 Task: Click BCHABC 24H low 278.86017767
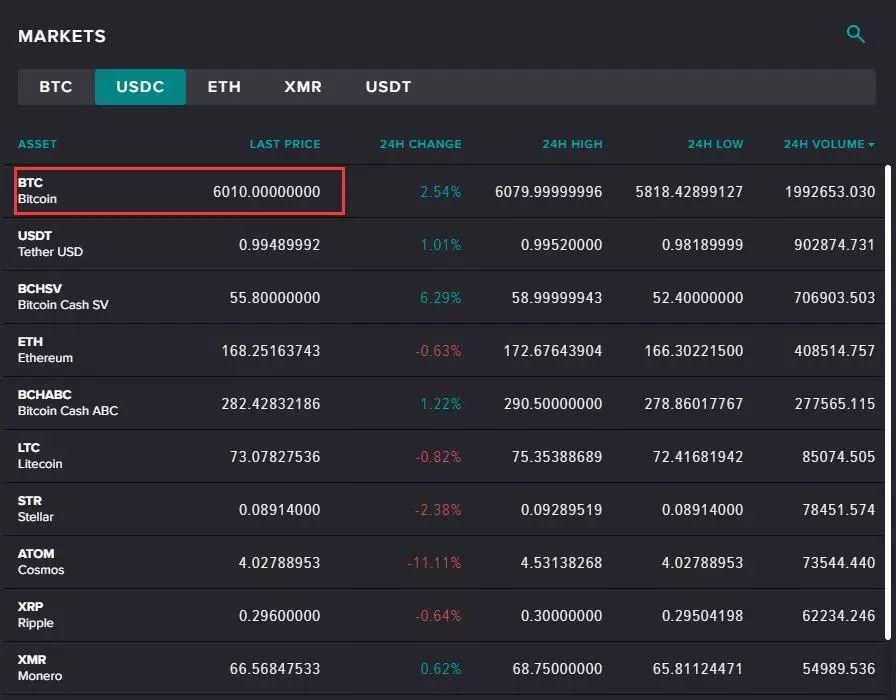pos(694,403)
